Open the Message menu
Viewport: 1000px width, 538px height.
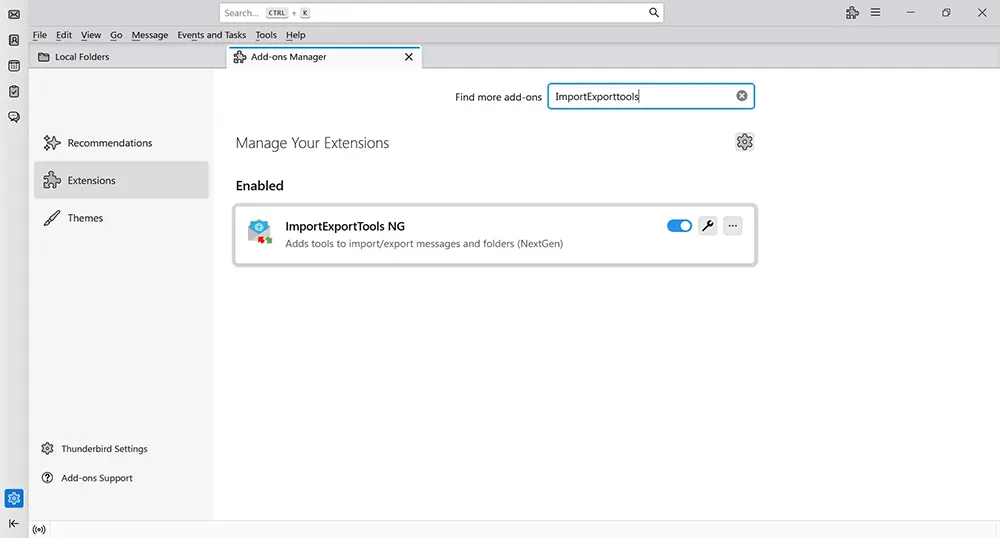click(150, 35)
